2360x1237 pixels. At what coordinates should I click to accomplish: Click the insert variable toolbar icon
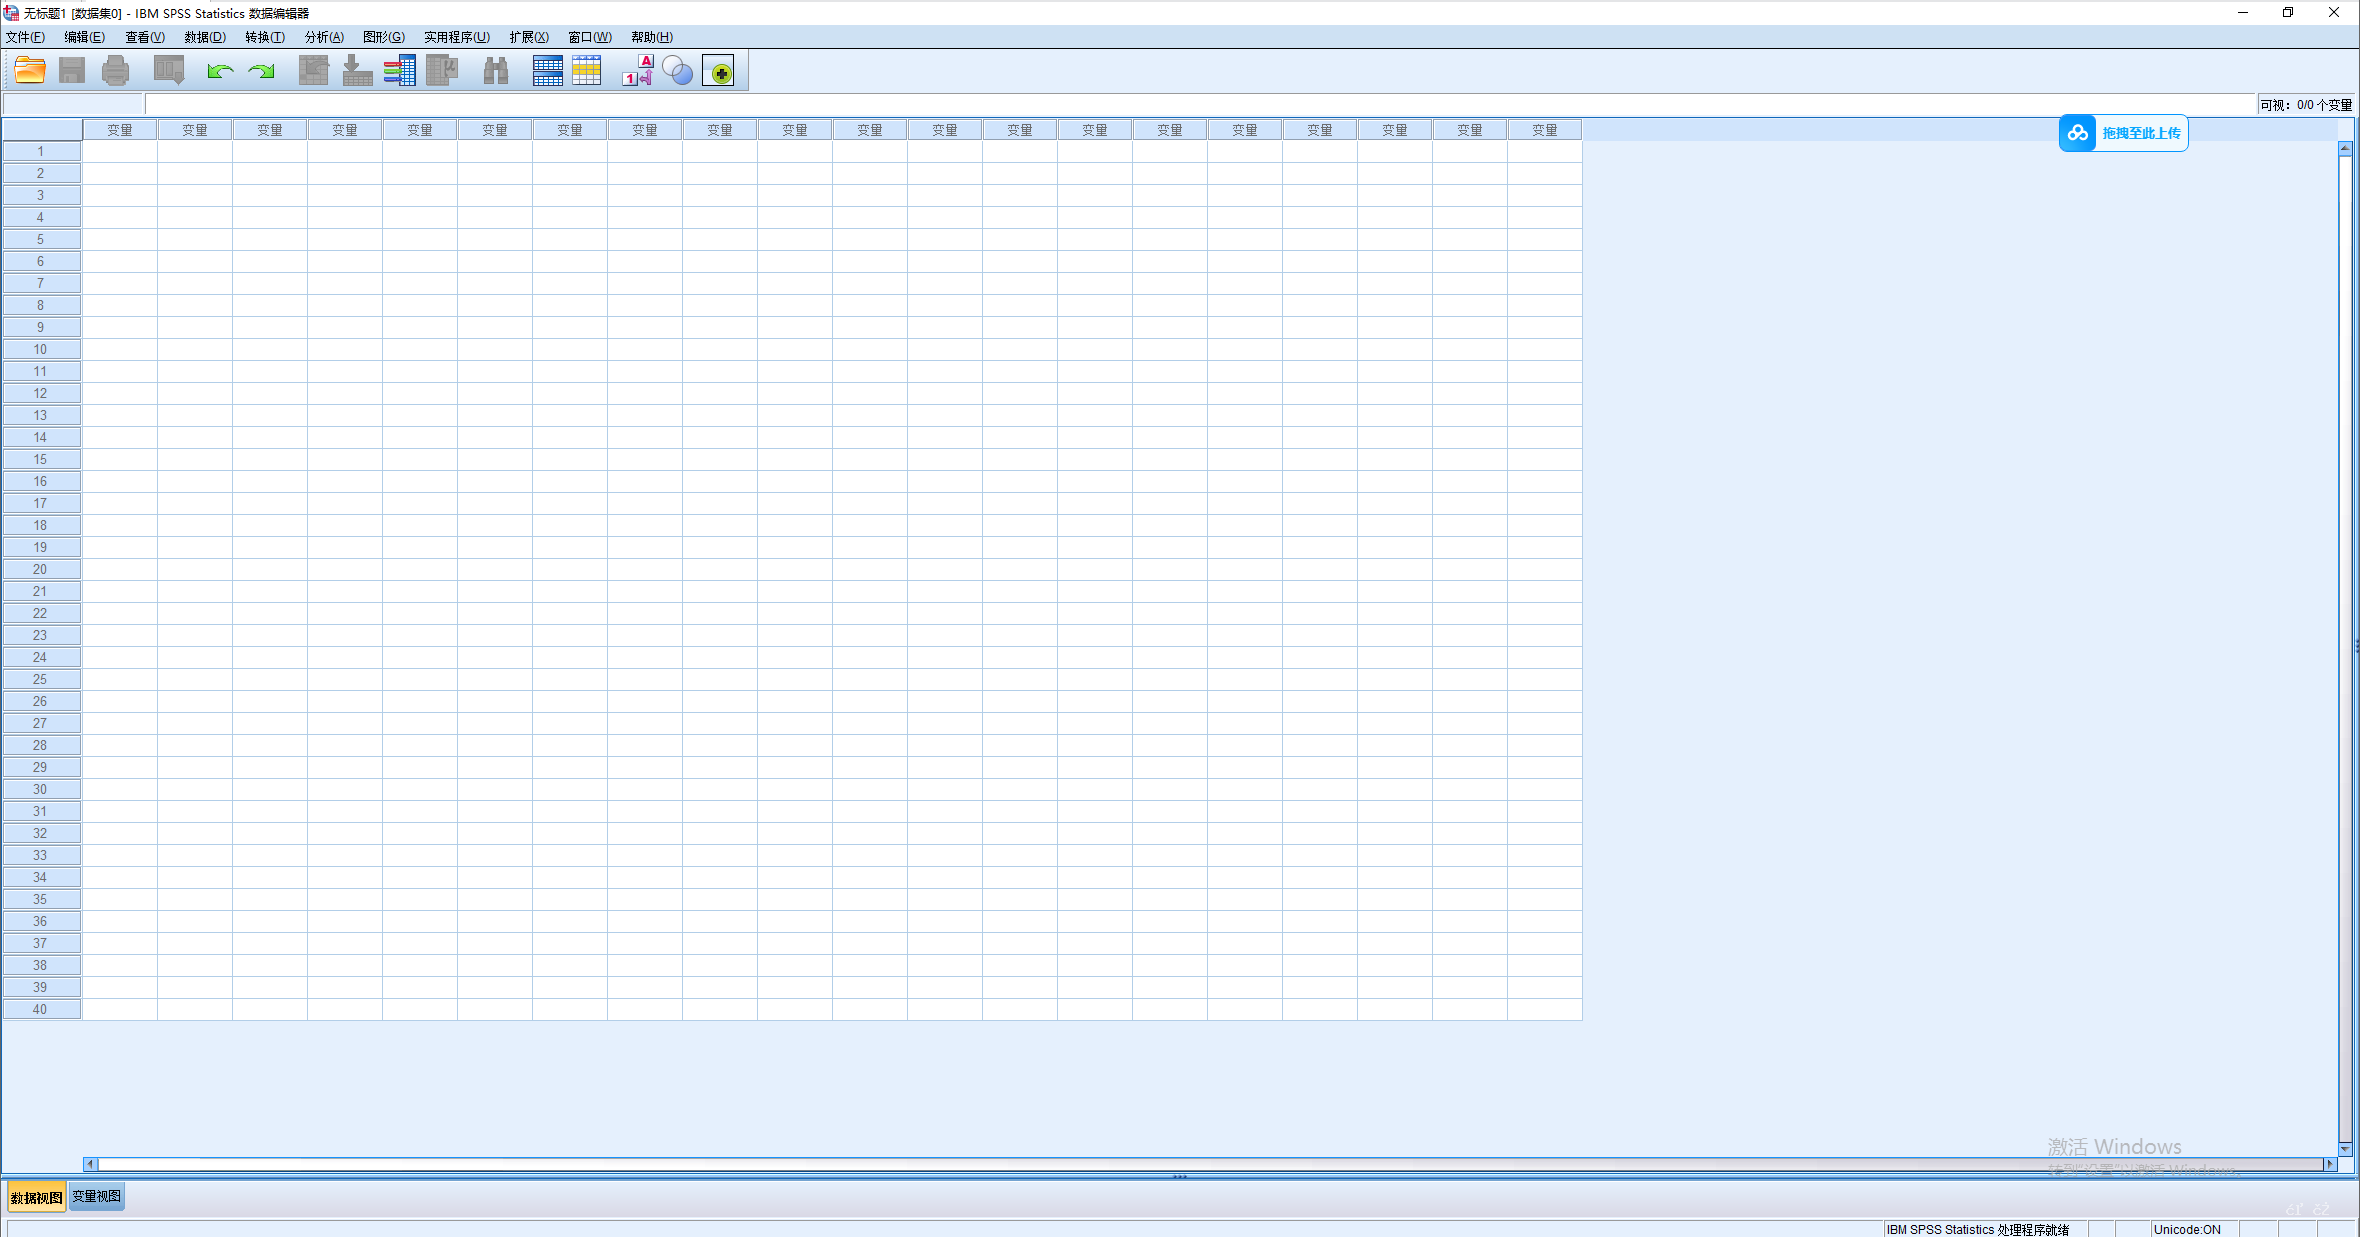[x=587, y=70]
